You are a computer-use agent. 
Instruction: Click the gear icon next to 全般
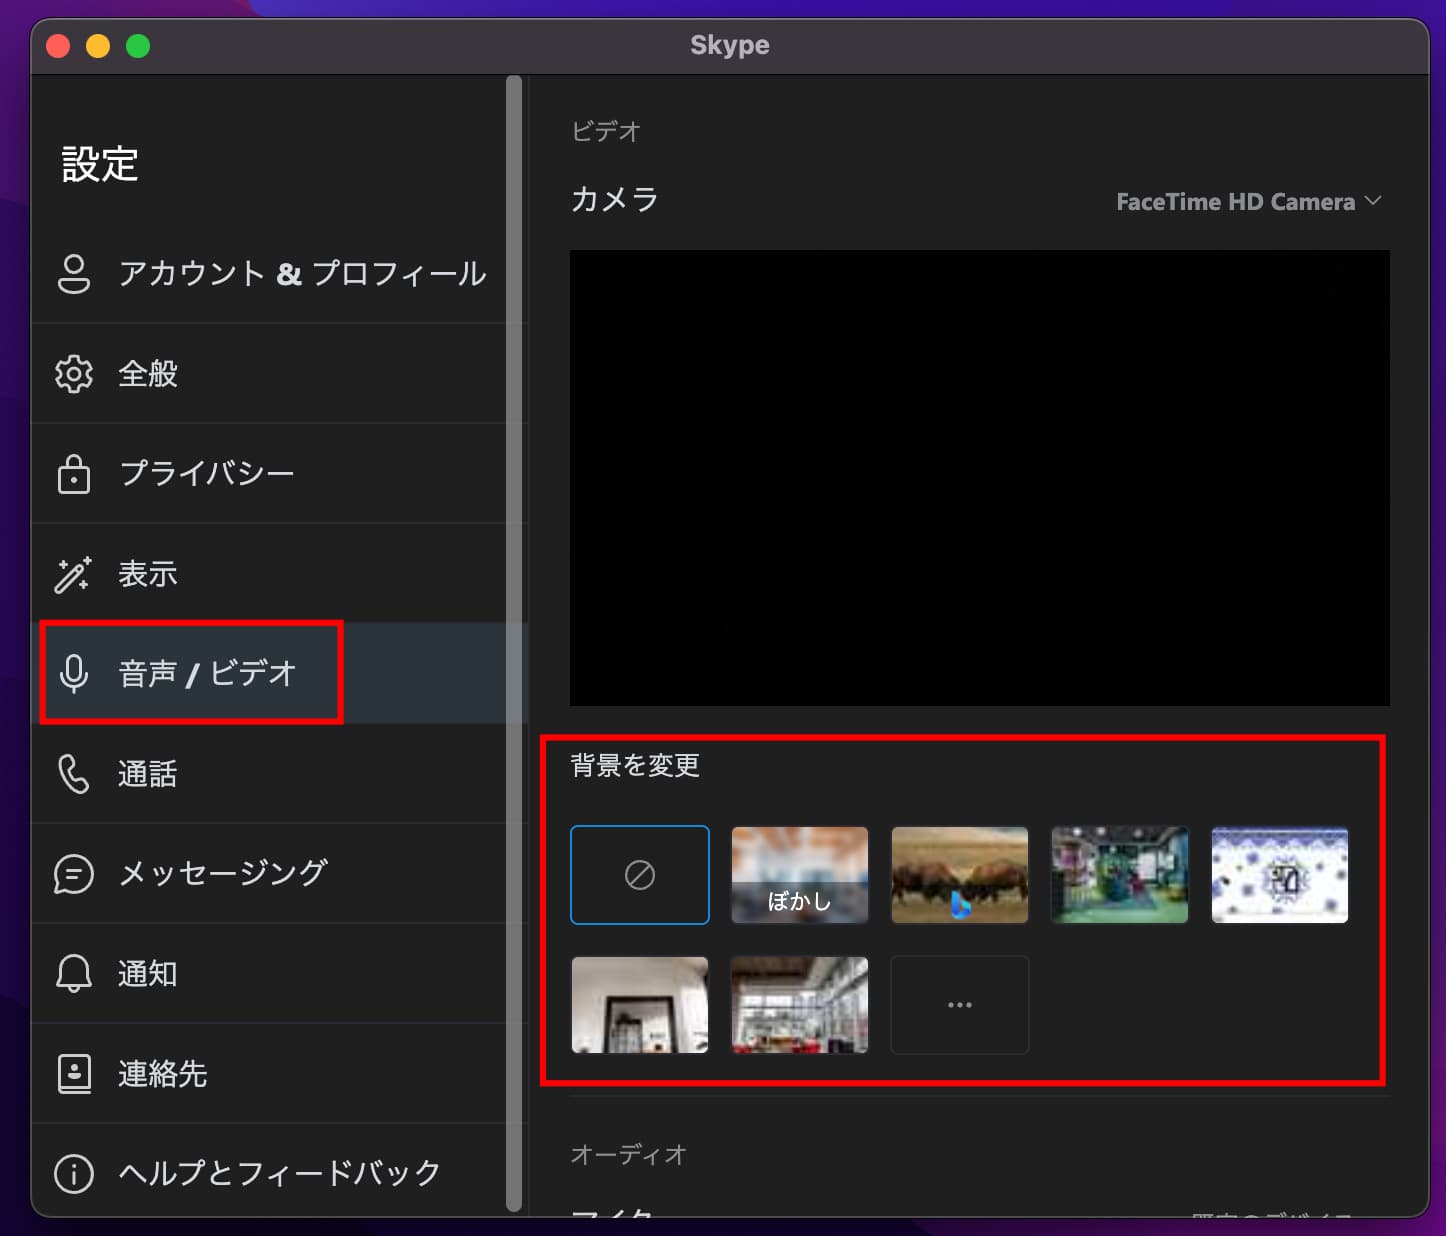74,374
